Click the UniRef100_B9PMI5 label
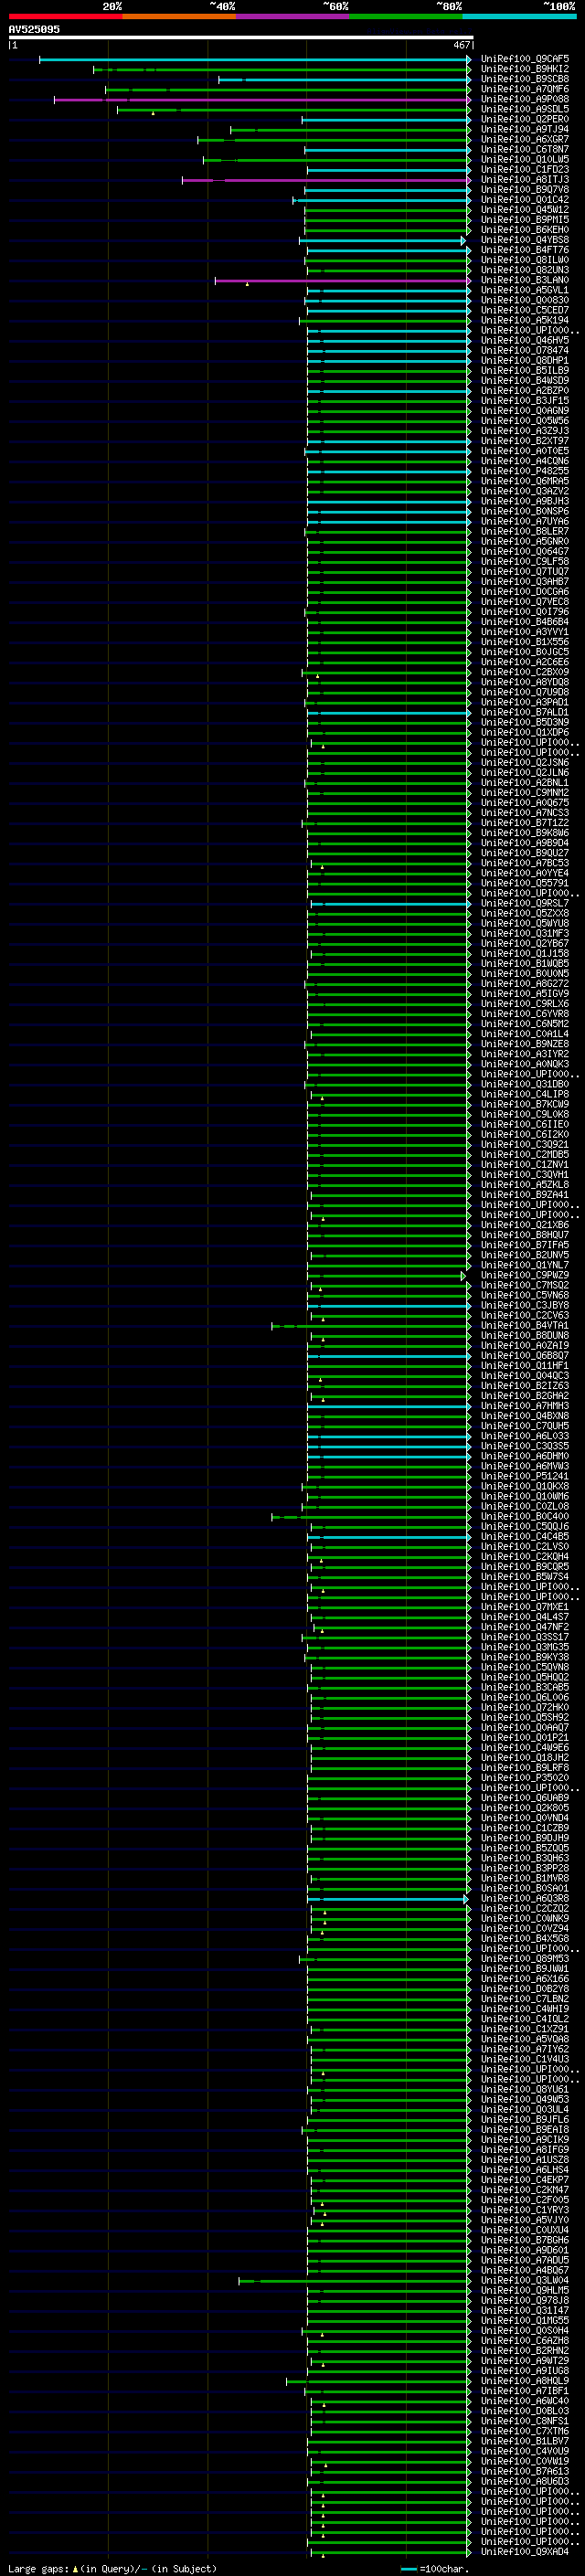 (x=525, y=220)
